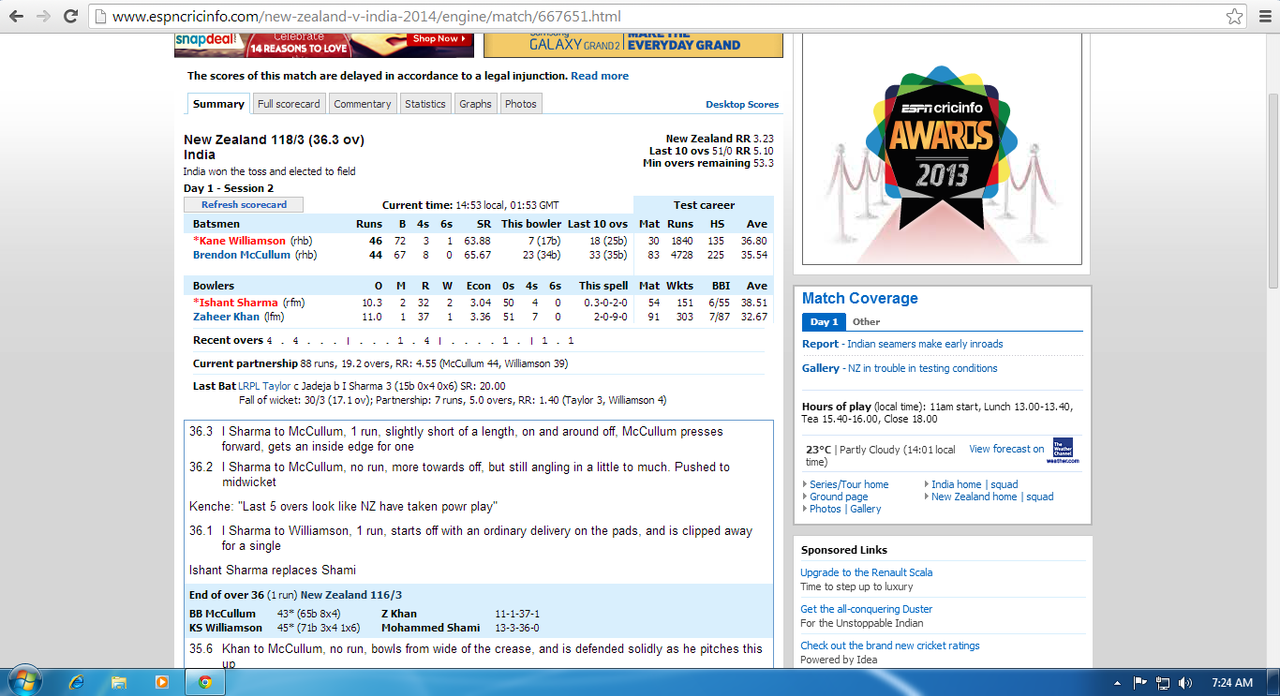
Task: Switch to the Summary tab
Action: [218, 104]
